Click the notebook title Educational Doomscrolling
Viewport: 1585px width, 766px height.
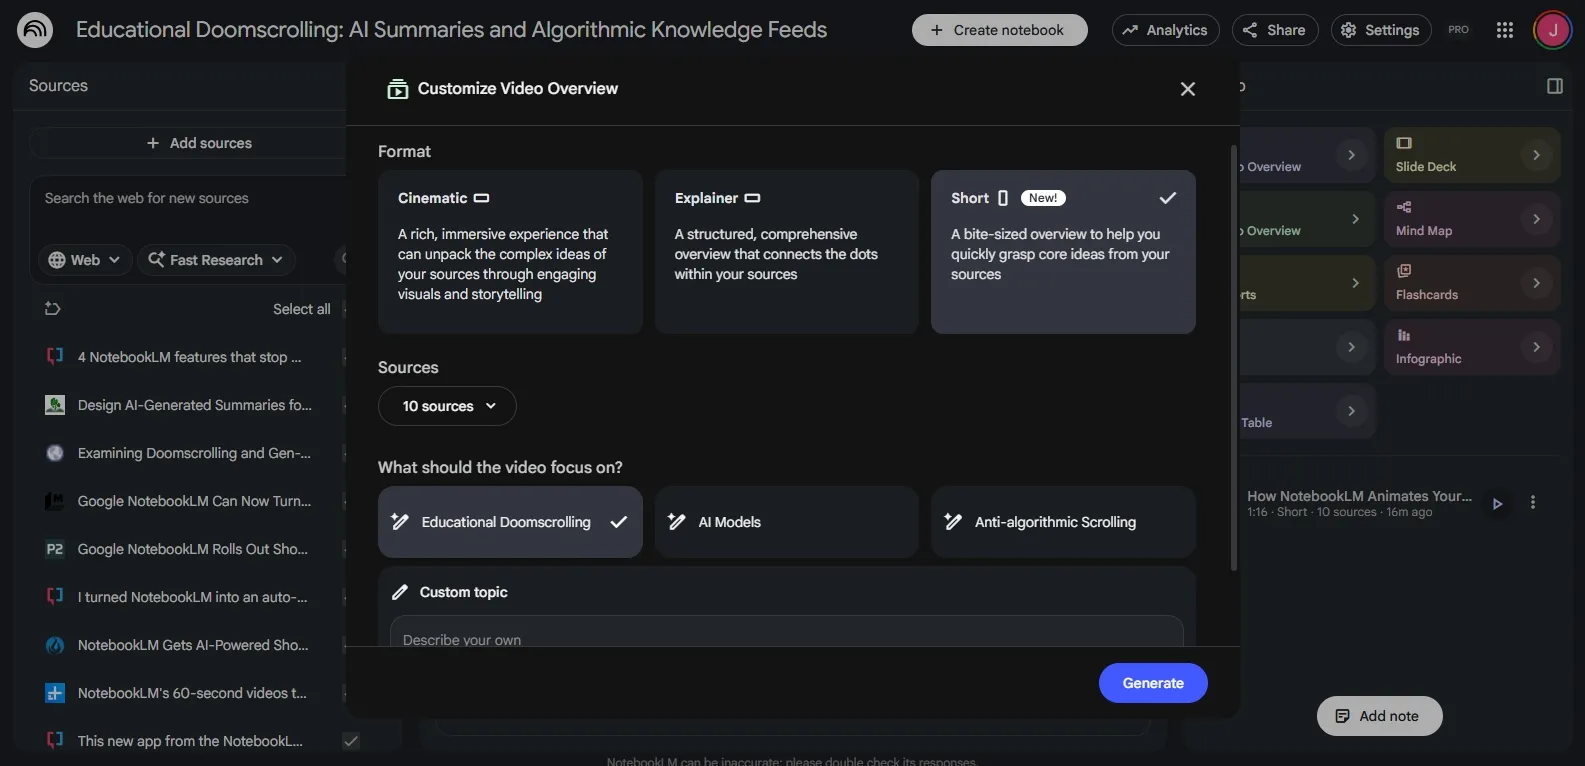pyautogui.click(x=452, y=30)
